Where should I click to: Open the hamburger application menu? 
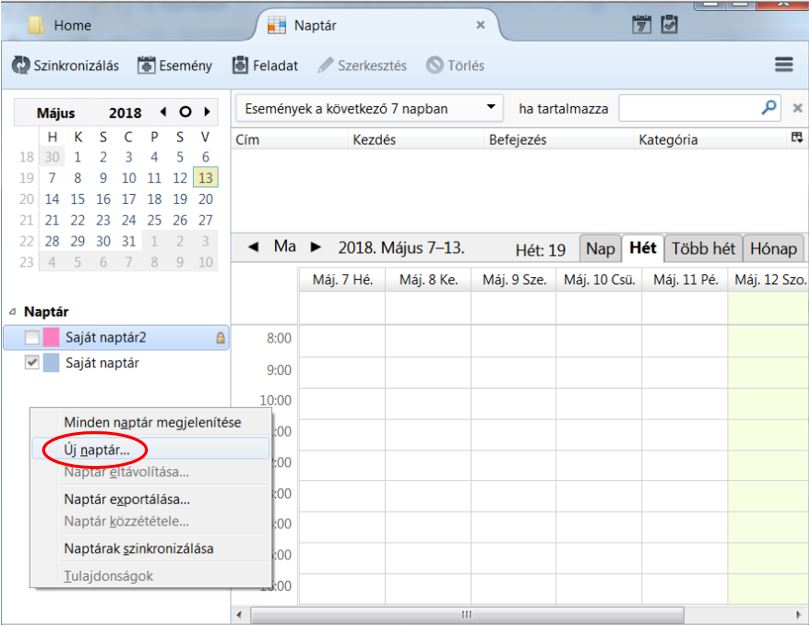[x=785, y=66]
